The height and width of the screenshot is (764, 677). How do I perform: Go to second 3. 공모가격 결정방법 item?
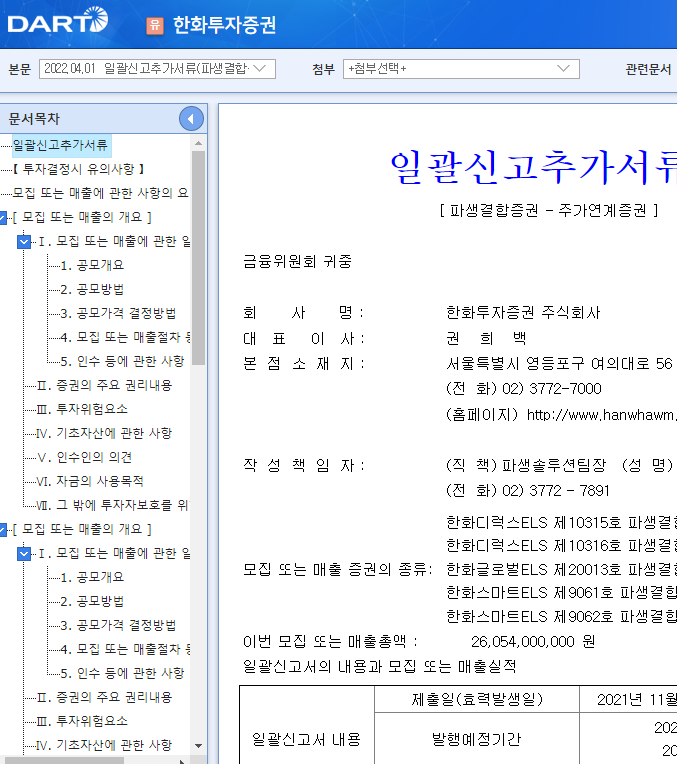click(x=118, y=625)
